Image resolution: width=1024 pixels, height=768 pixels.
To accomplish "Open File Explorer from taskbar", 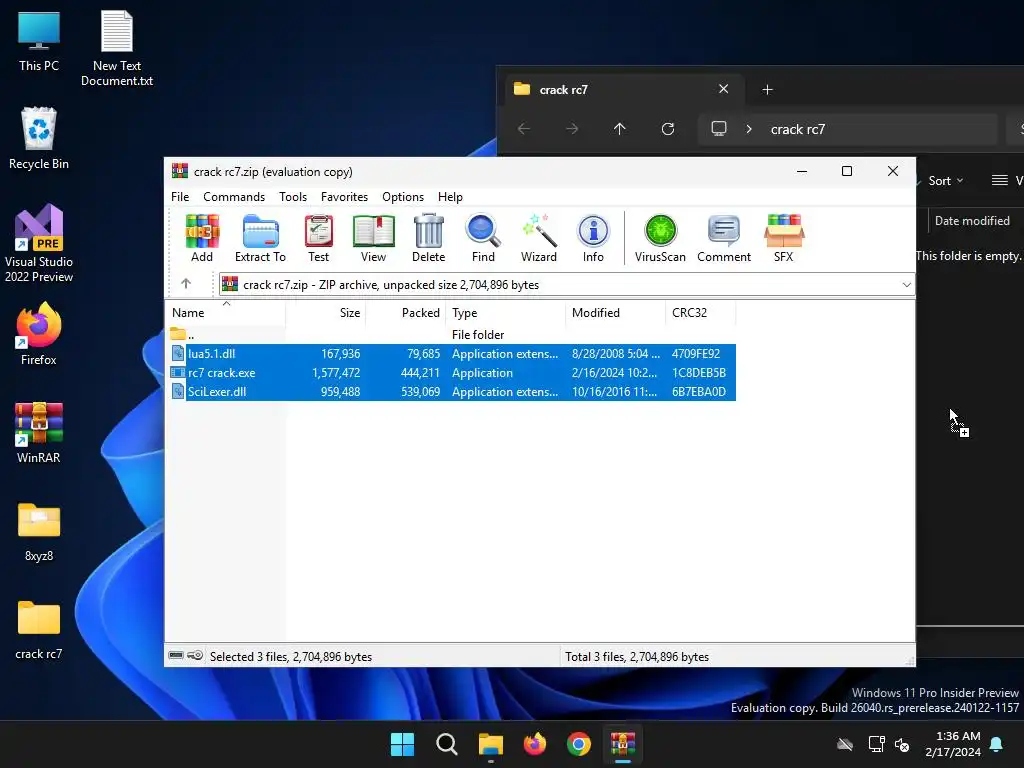I will (490, 744).
